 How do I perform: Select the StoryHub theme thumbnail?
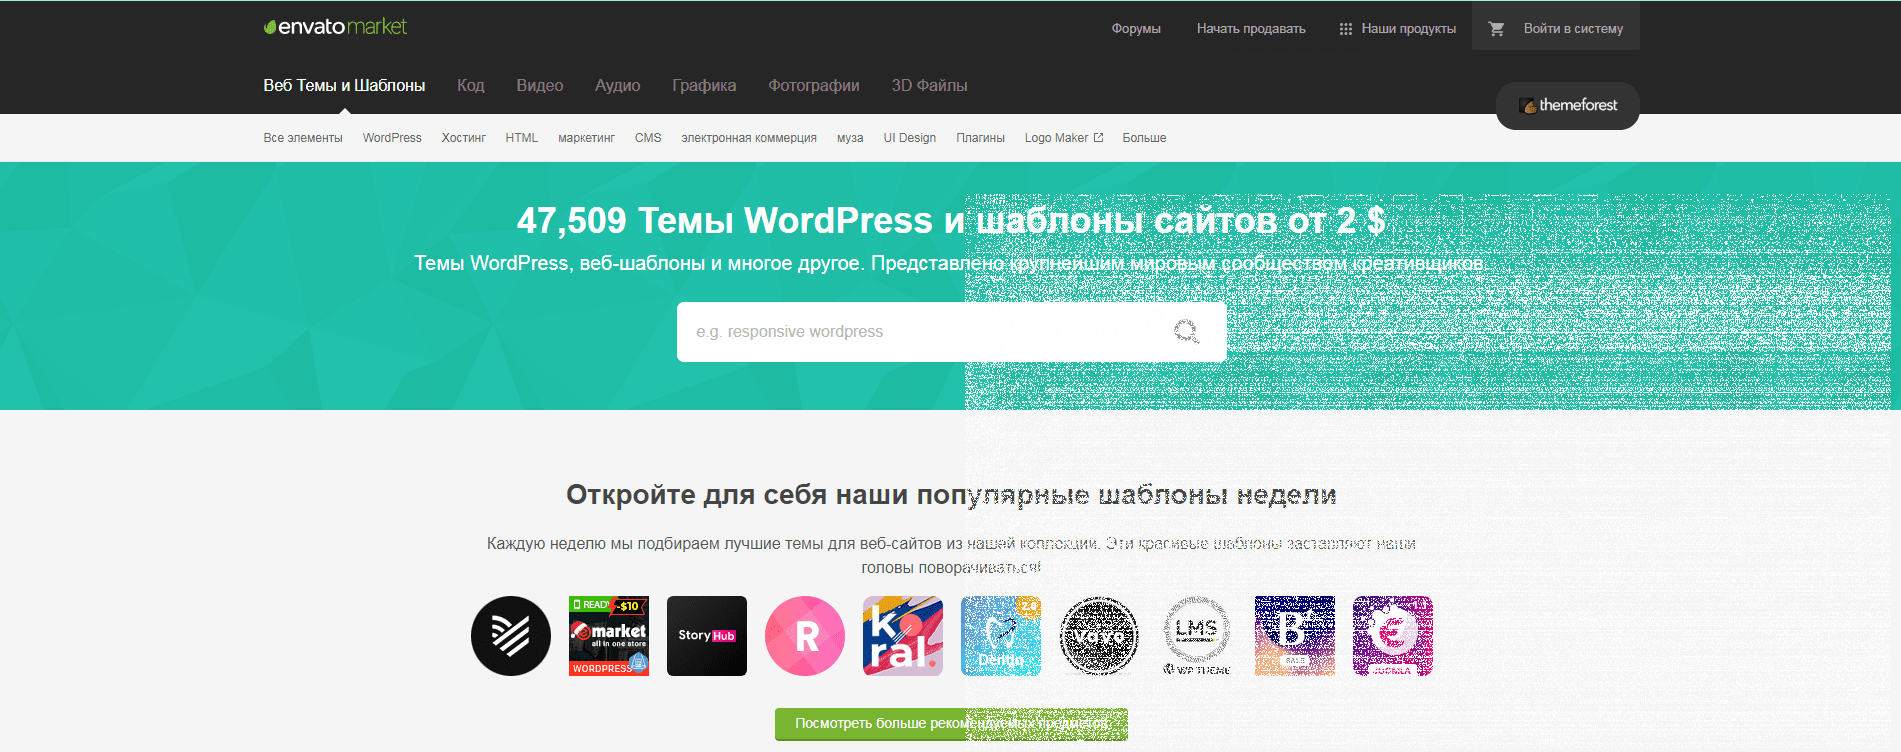707,636
